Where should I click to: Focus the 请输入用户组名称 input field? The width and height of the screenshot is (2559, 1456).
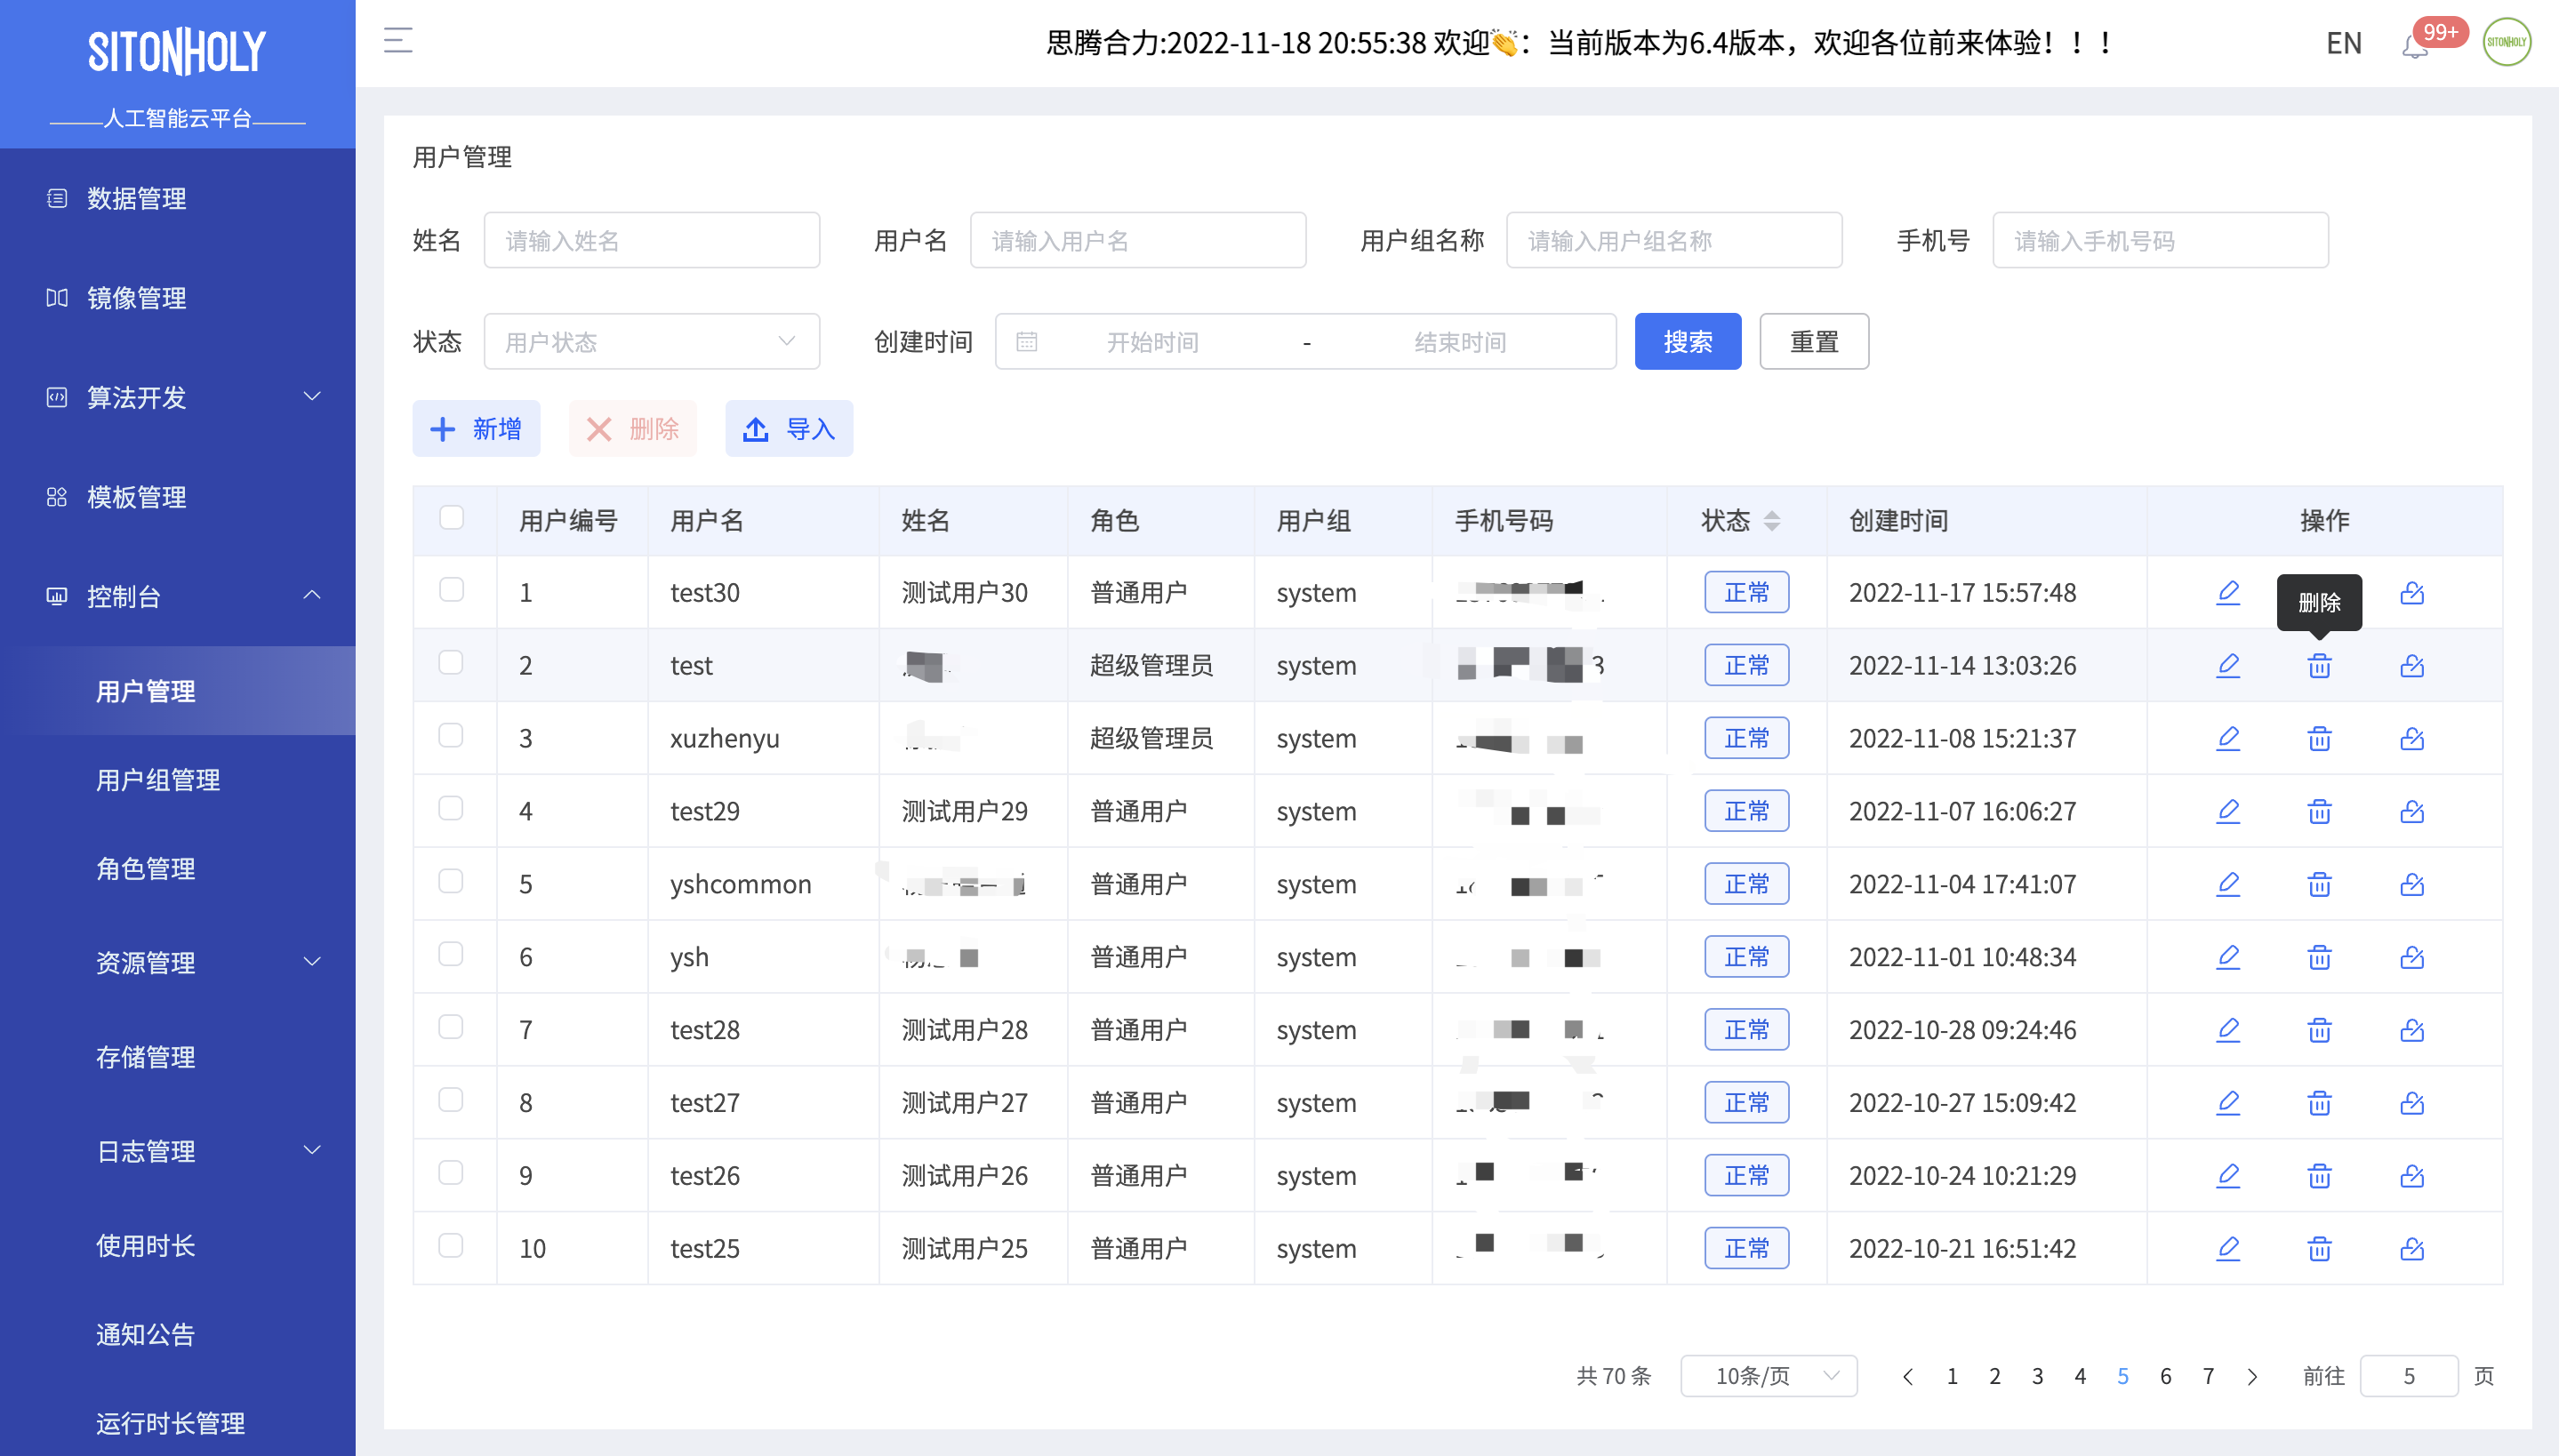click(x=1674, y=240)
